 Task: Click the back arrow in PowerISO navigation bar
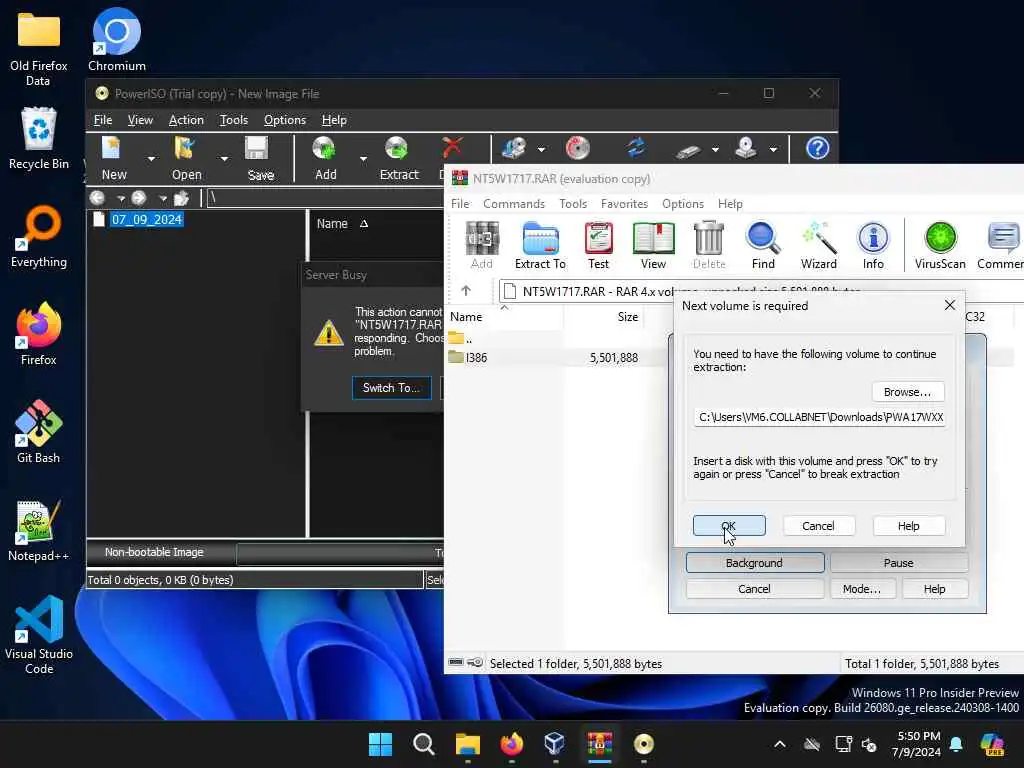[97, 197]
